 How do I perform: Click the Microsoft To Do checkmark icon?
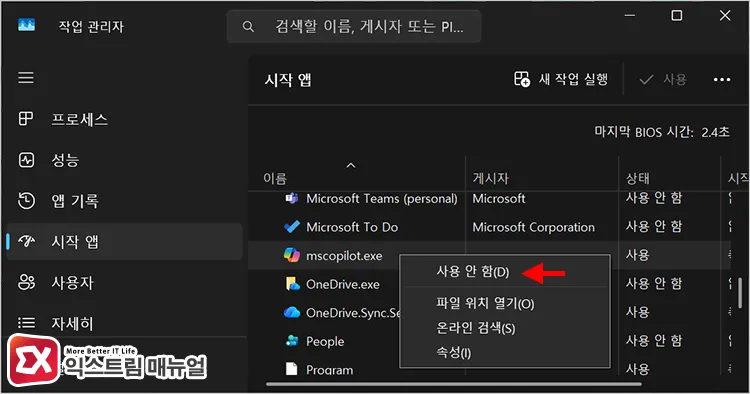tap(292, 227)
